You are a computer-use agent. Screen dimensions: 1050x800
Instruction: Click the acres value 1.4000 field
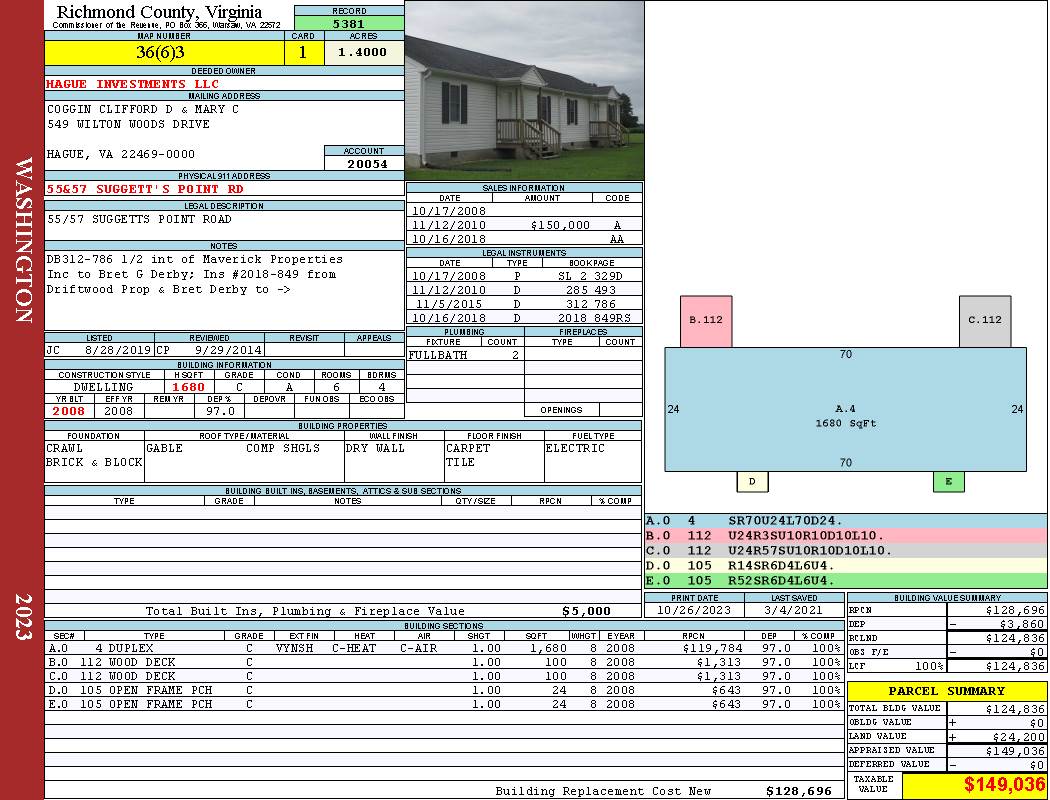364,52
